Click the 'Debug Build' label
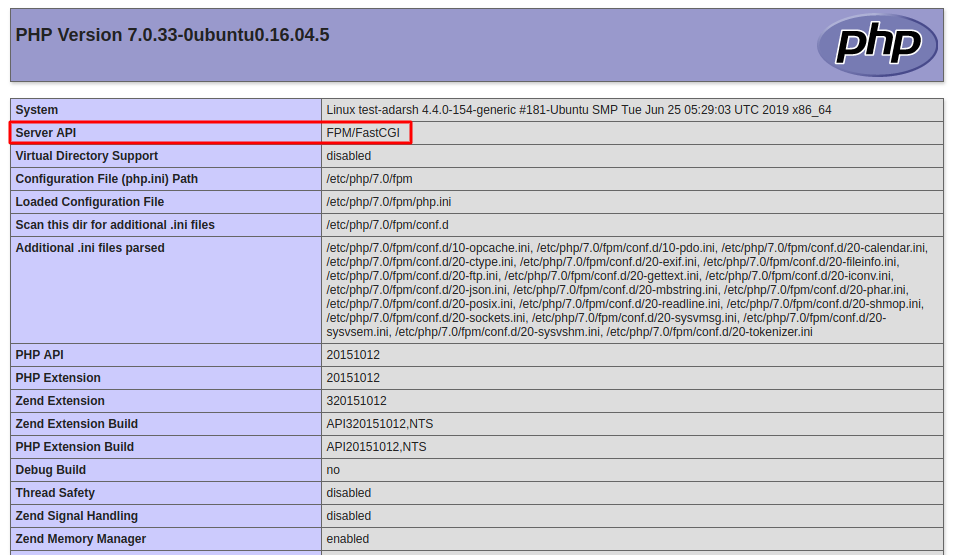 50,471
